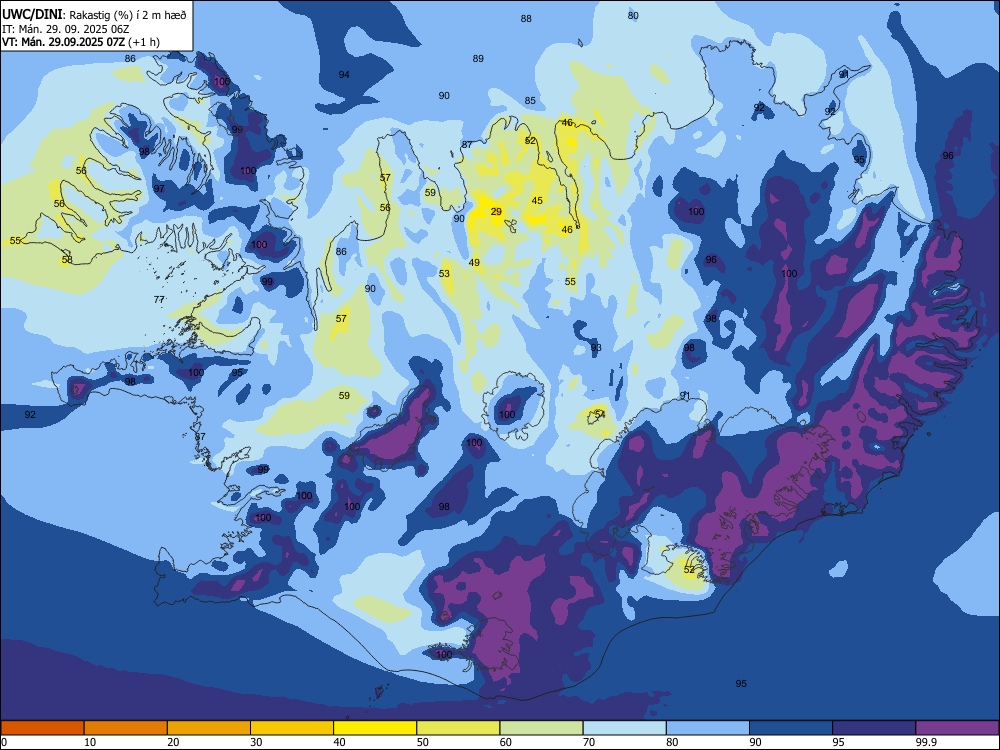Click the '45' humidity value on the map

coord(537,201)
